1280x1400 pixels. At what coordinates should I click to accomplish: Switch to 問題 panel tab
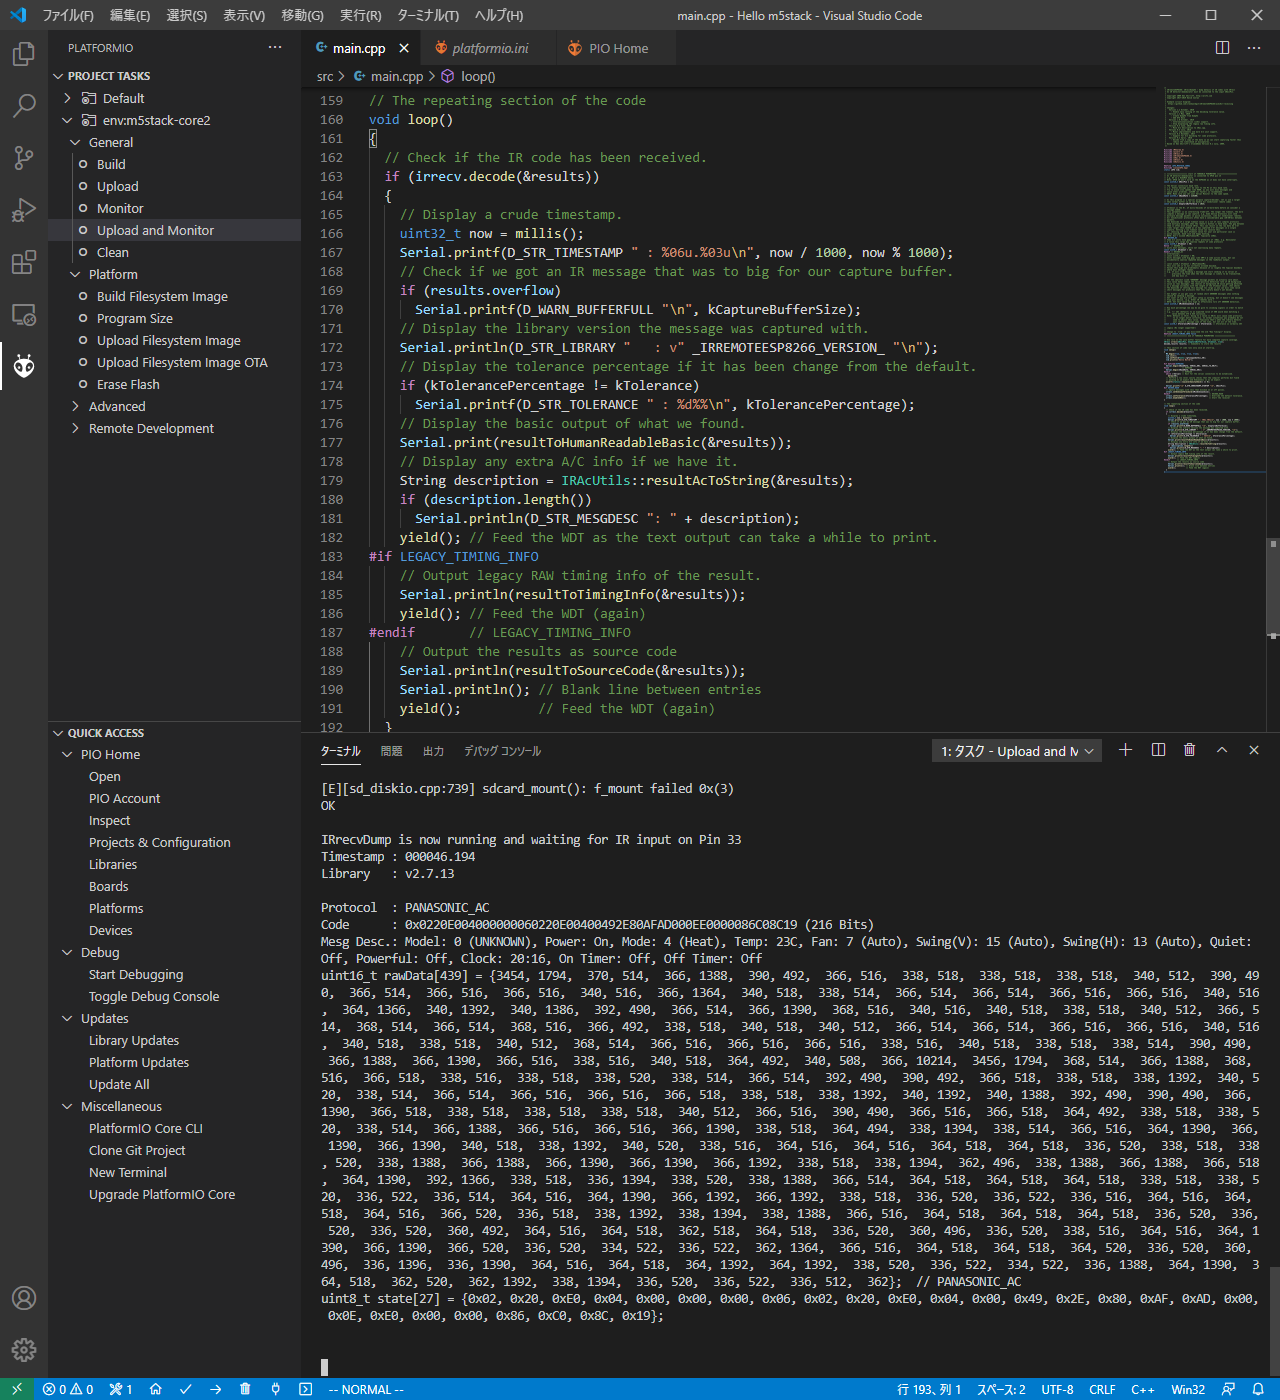coord(391,751)
